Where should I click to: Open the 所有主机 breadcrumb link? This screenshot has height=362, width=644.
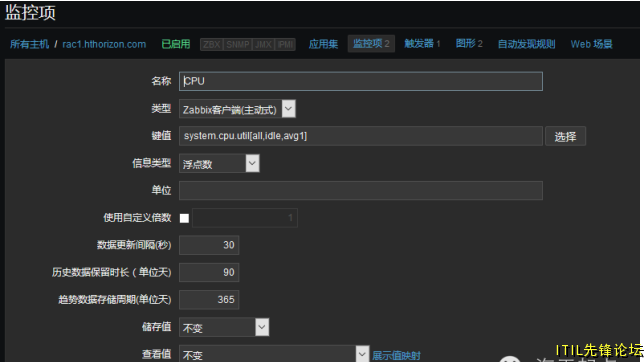pyautogui.click(x=30, y=44)
